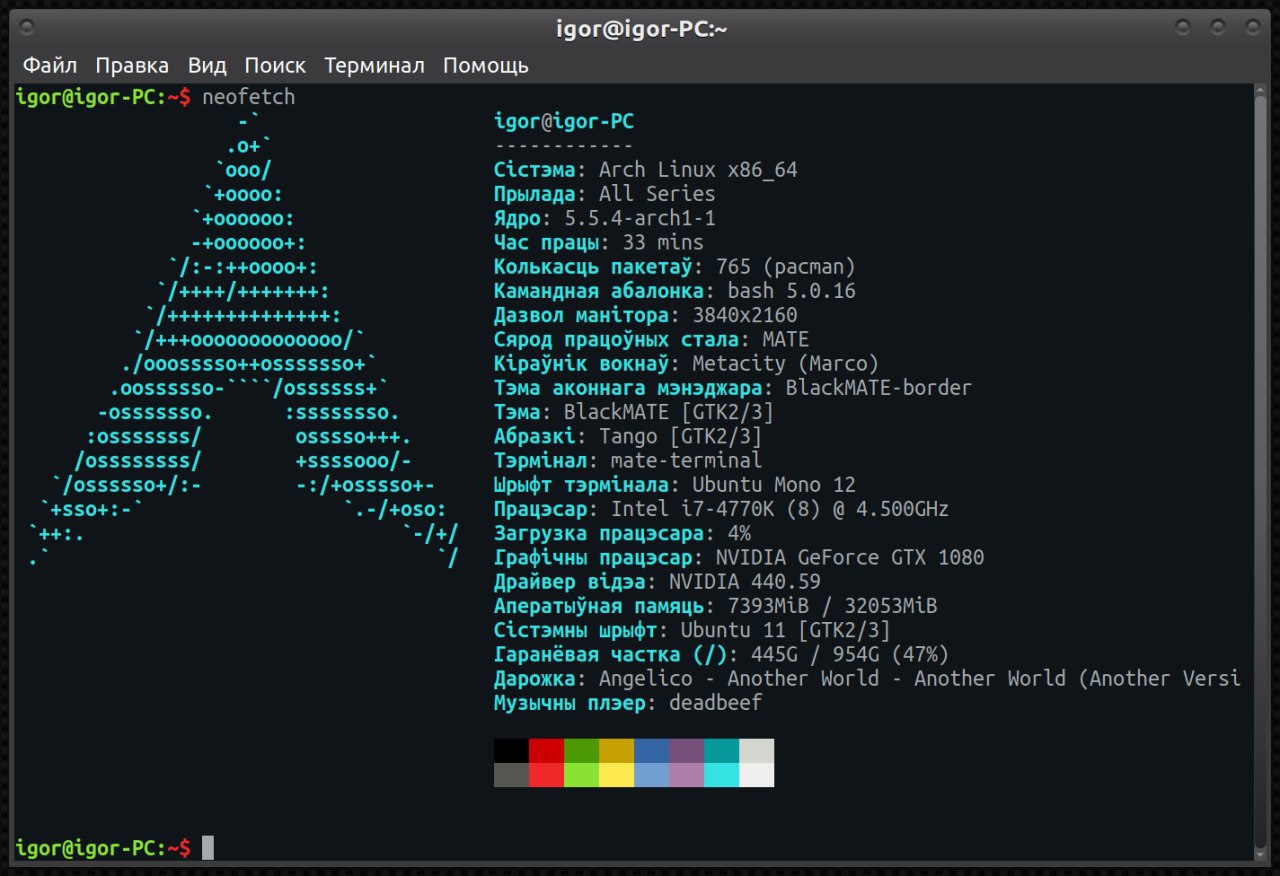Click the light purple color swatch
The width and height of the screenshot is (1280, 876).
click(686, 775)
